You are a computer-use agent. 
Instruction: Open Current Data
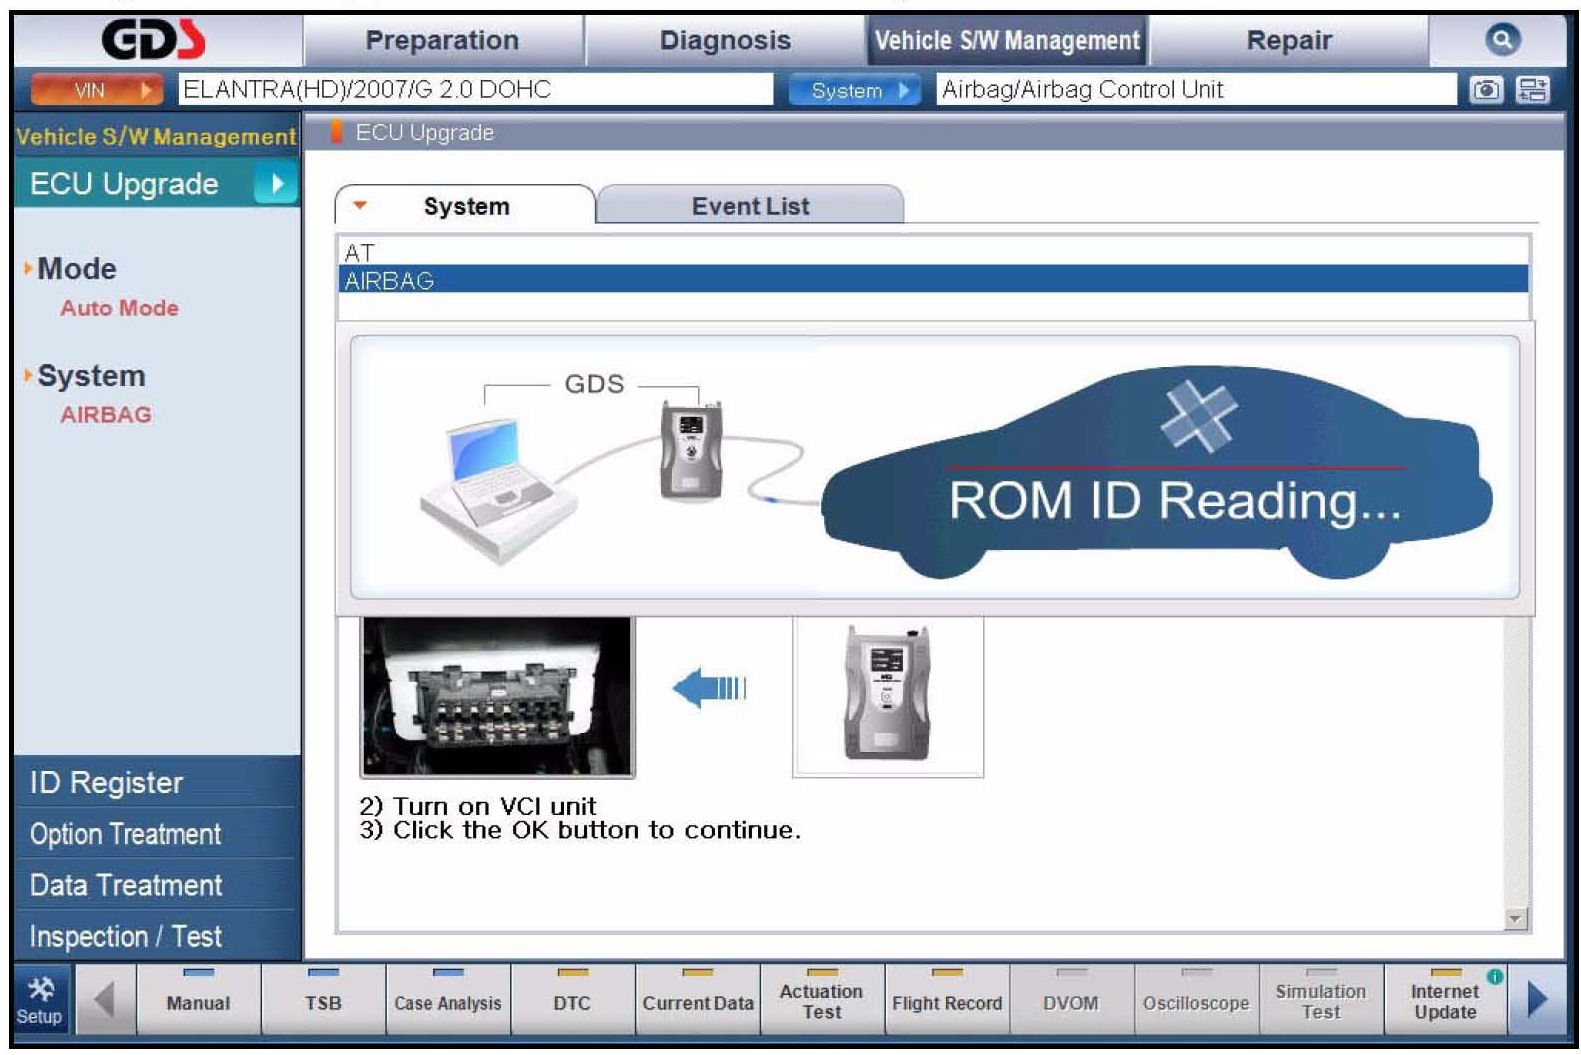point(697,1000)
